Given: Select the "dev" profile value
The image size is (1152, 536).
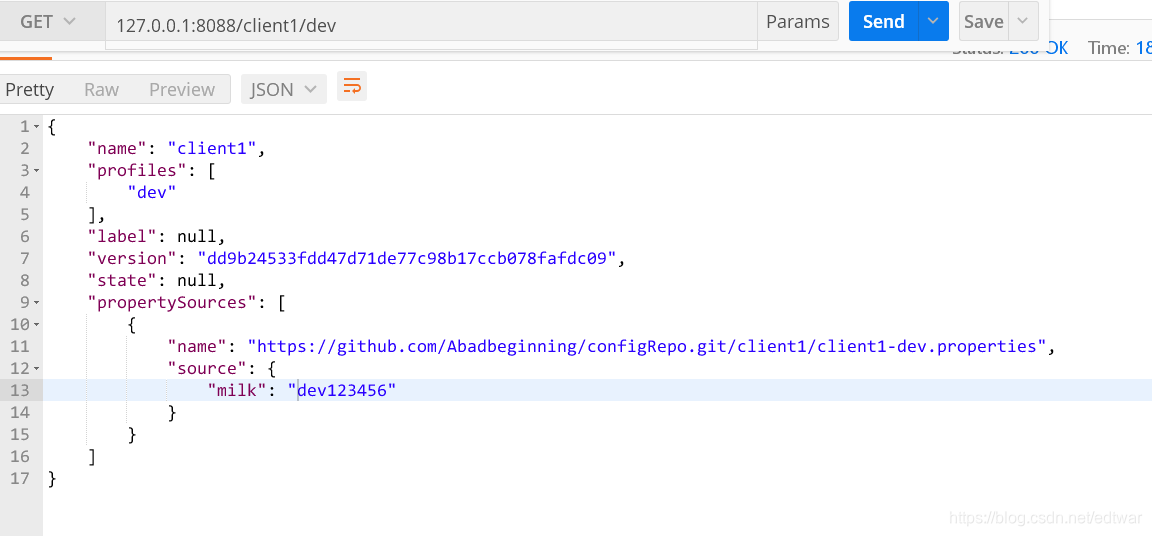Looking at the screenshot, I should pyautogui.click(x=152, y=192).
